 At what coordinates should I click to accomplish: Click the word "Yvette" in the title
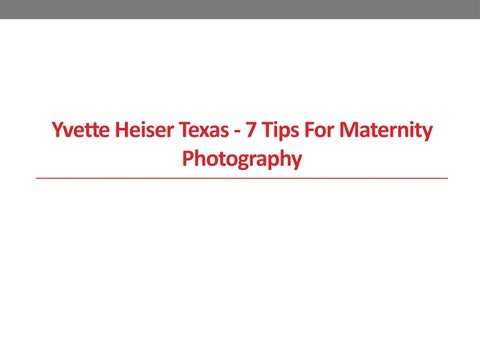[x=81, y=130]
